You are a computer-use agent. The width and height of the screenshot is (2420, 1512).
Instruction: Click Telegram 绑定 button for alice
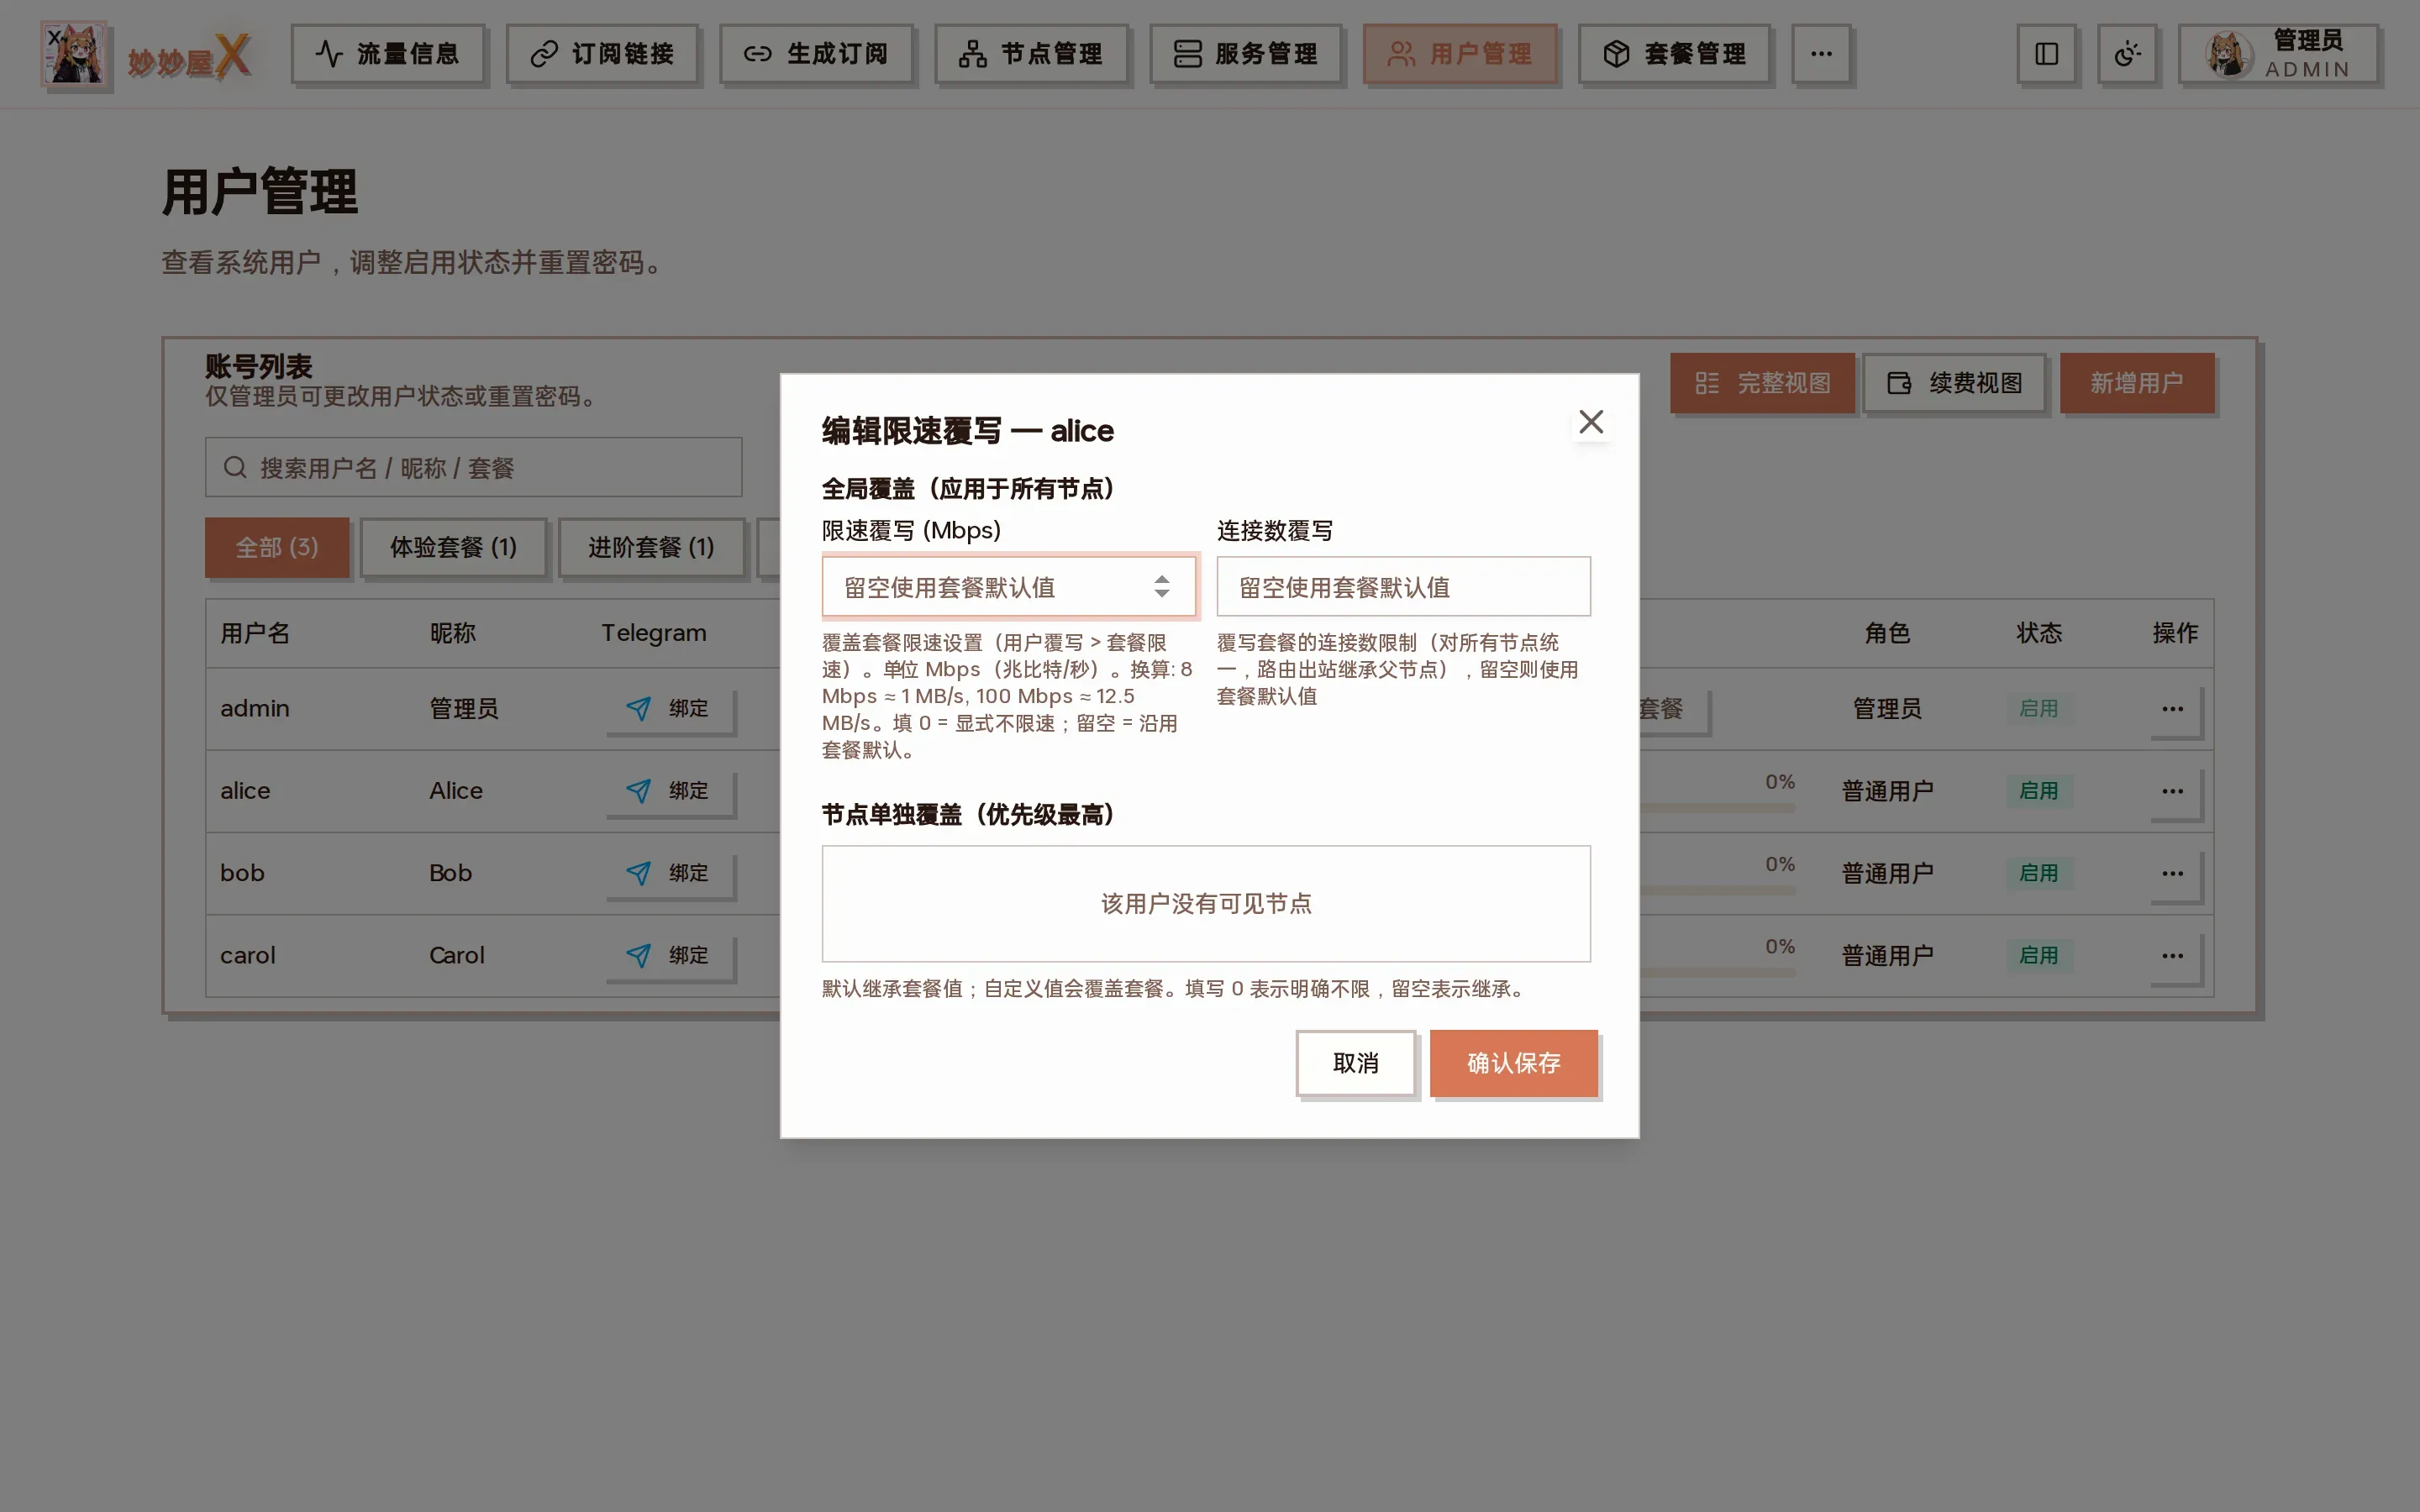tap(670, 791)
